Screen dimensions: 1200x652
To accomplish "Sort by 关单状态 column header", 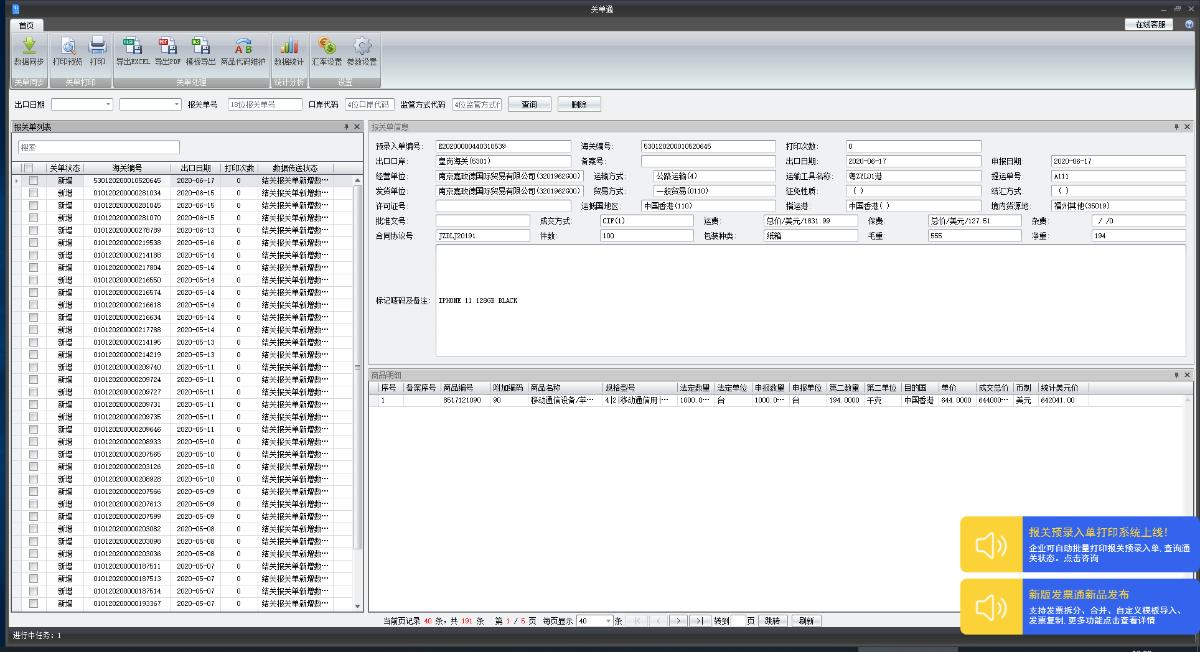I will coord(64,168).
